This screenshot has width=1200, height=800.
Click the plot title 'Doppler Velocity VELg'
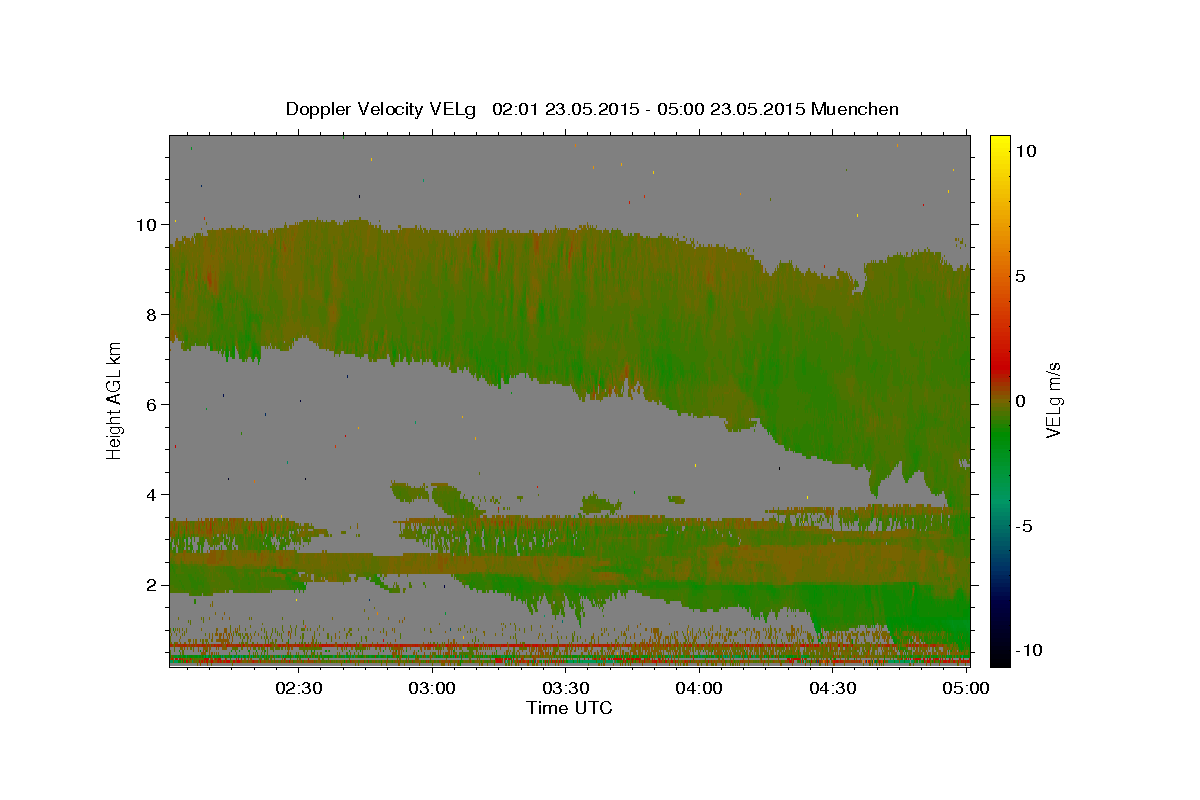point(380,110)
